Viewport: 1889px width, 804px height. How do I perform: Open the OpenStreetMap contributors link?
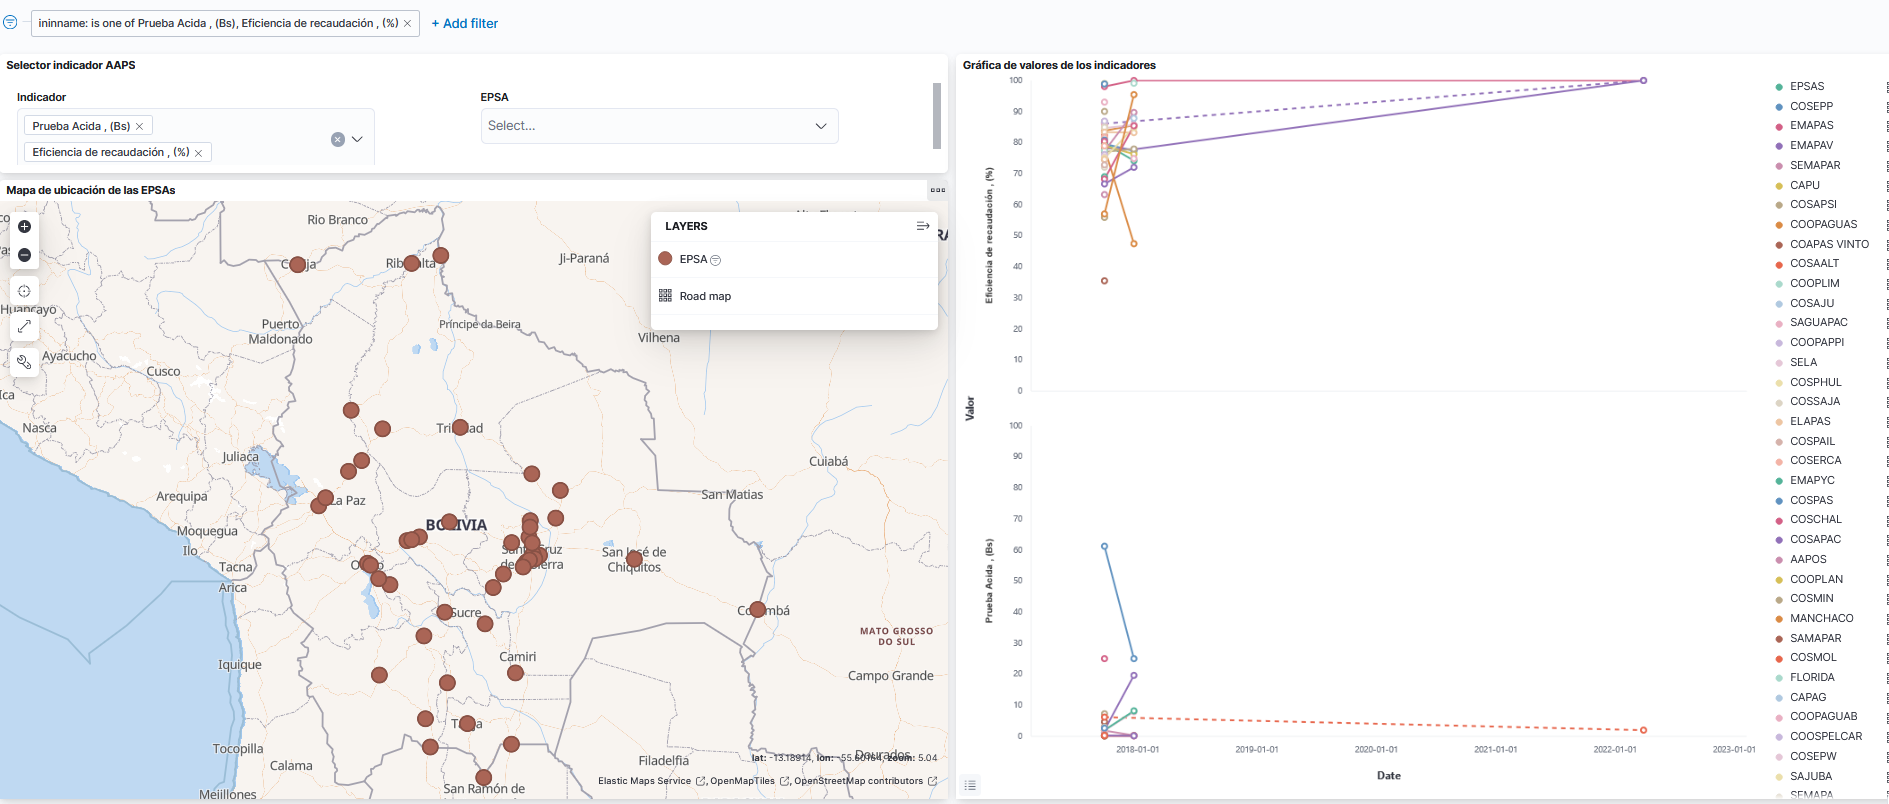point(858,781)
